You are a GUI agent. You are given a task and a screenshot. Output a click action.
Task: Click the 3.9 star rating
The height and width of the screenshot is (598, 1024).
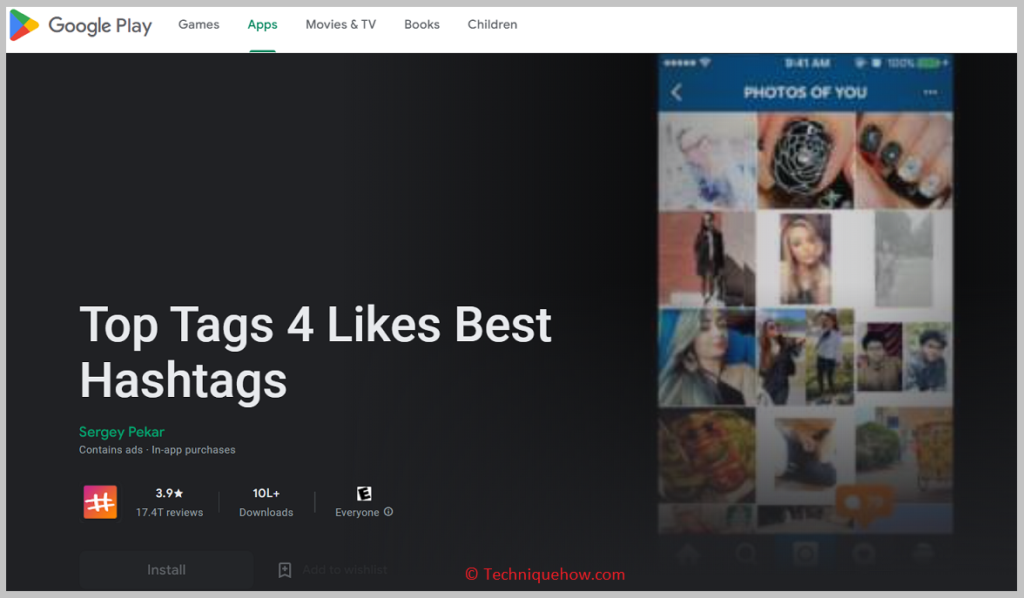click(169, 493)
